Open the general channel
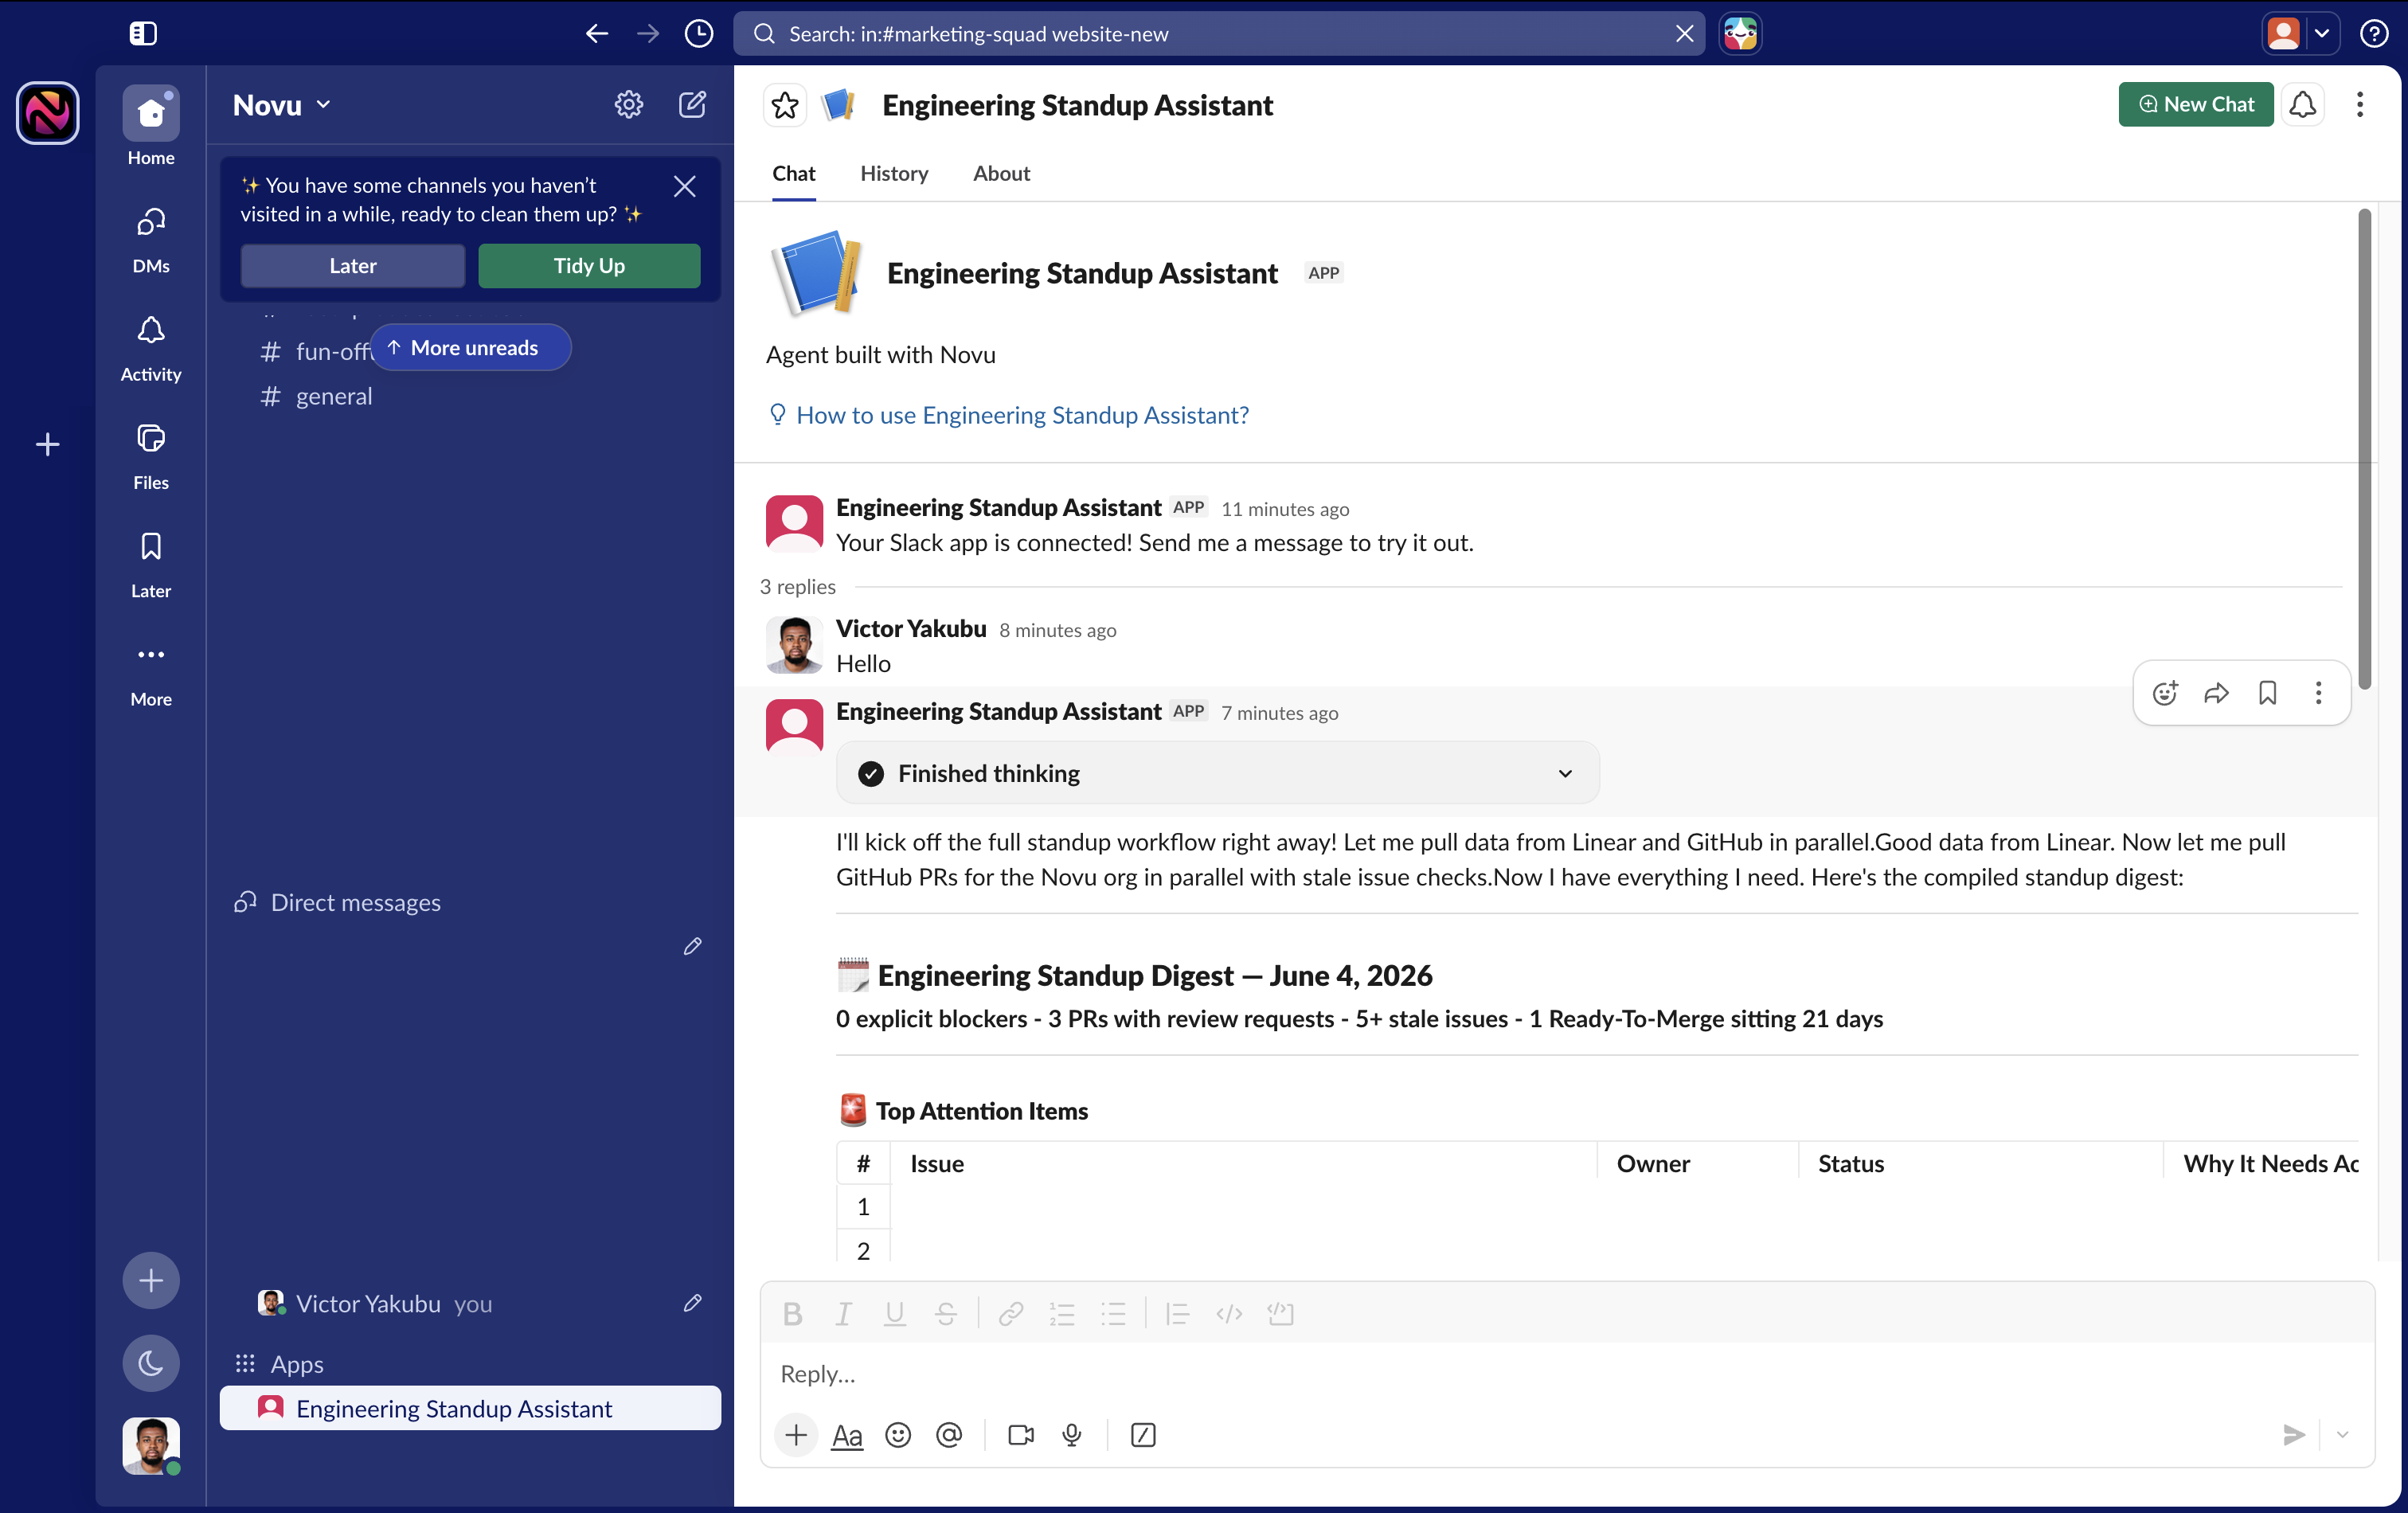The height and width of the screenshot is (1513, 2408). coord(334,396)
